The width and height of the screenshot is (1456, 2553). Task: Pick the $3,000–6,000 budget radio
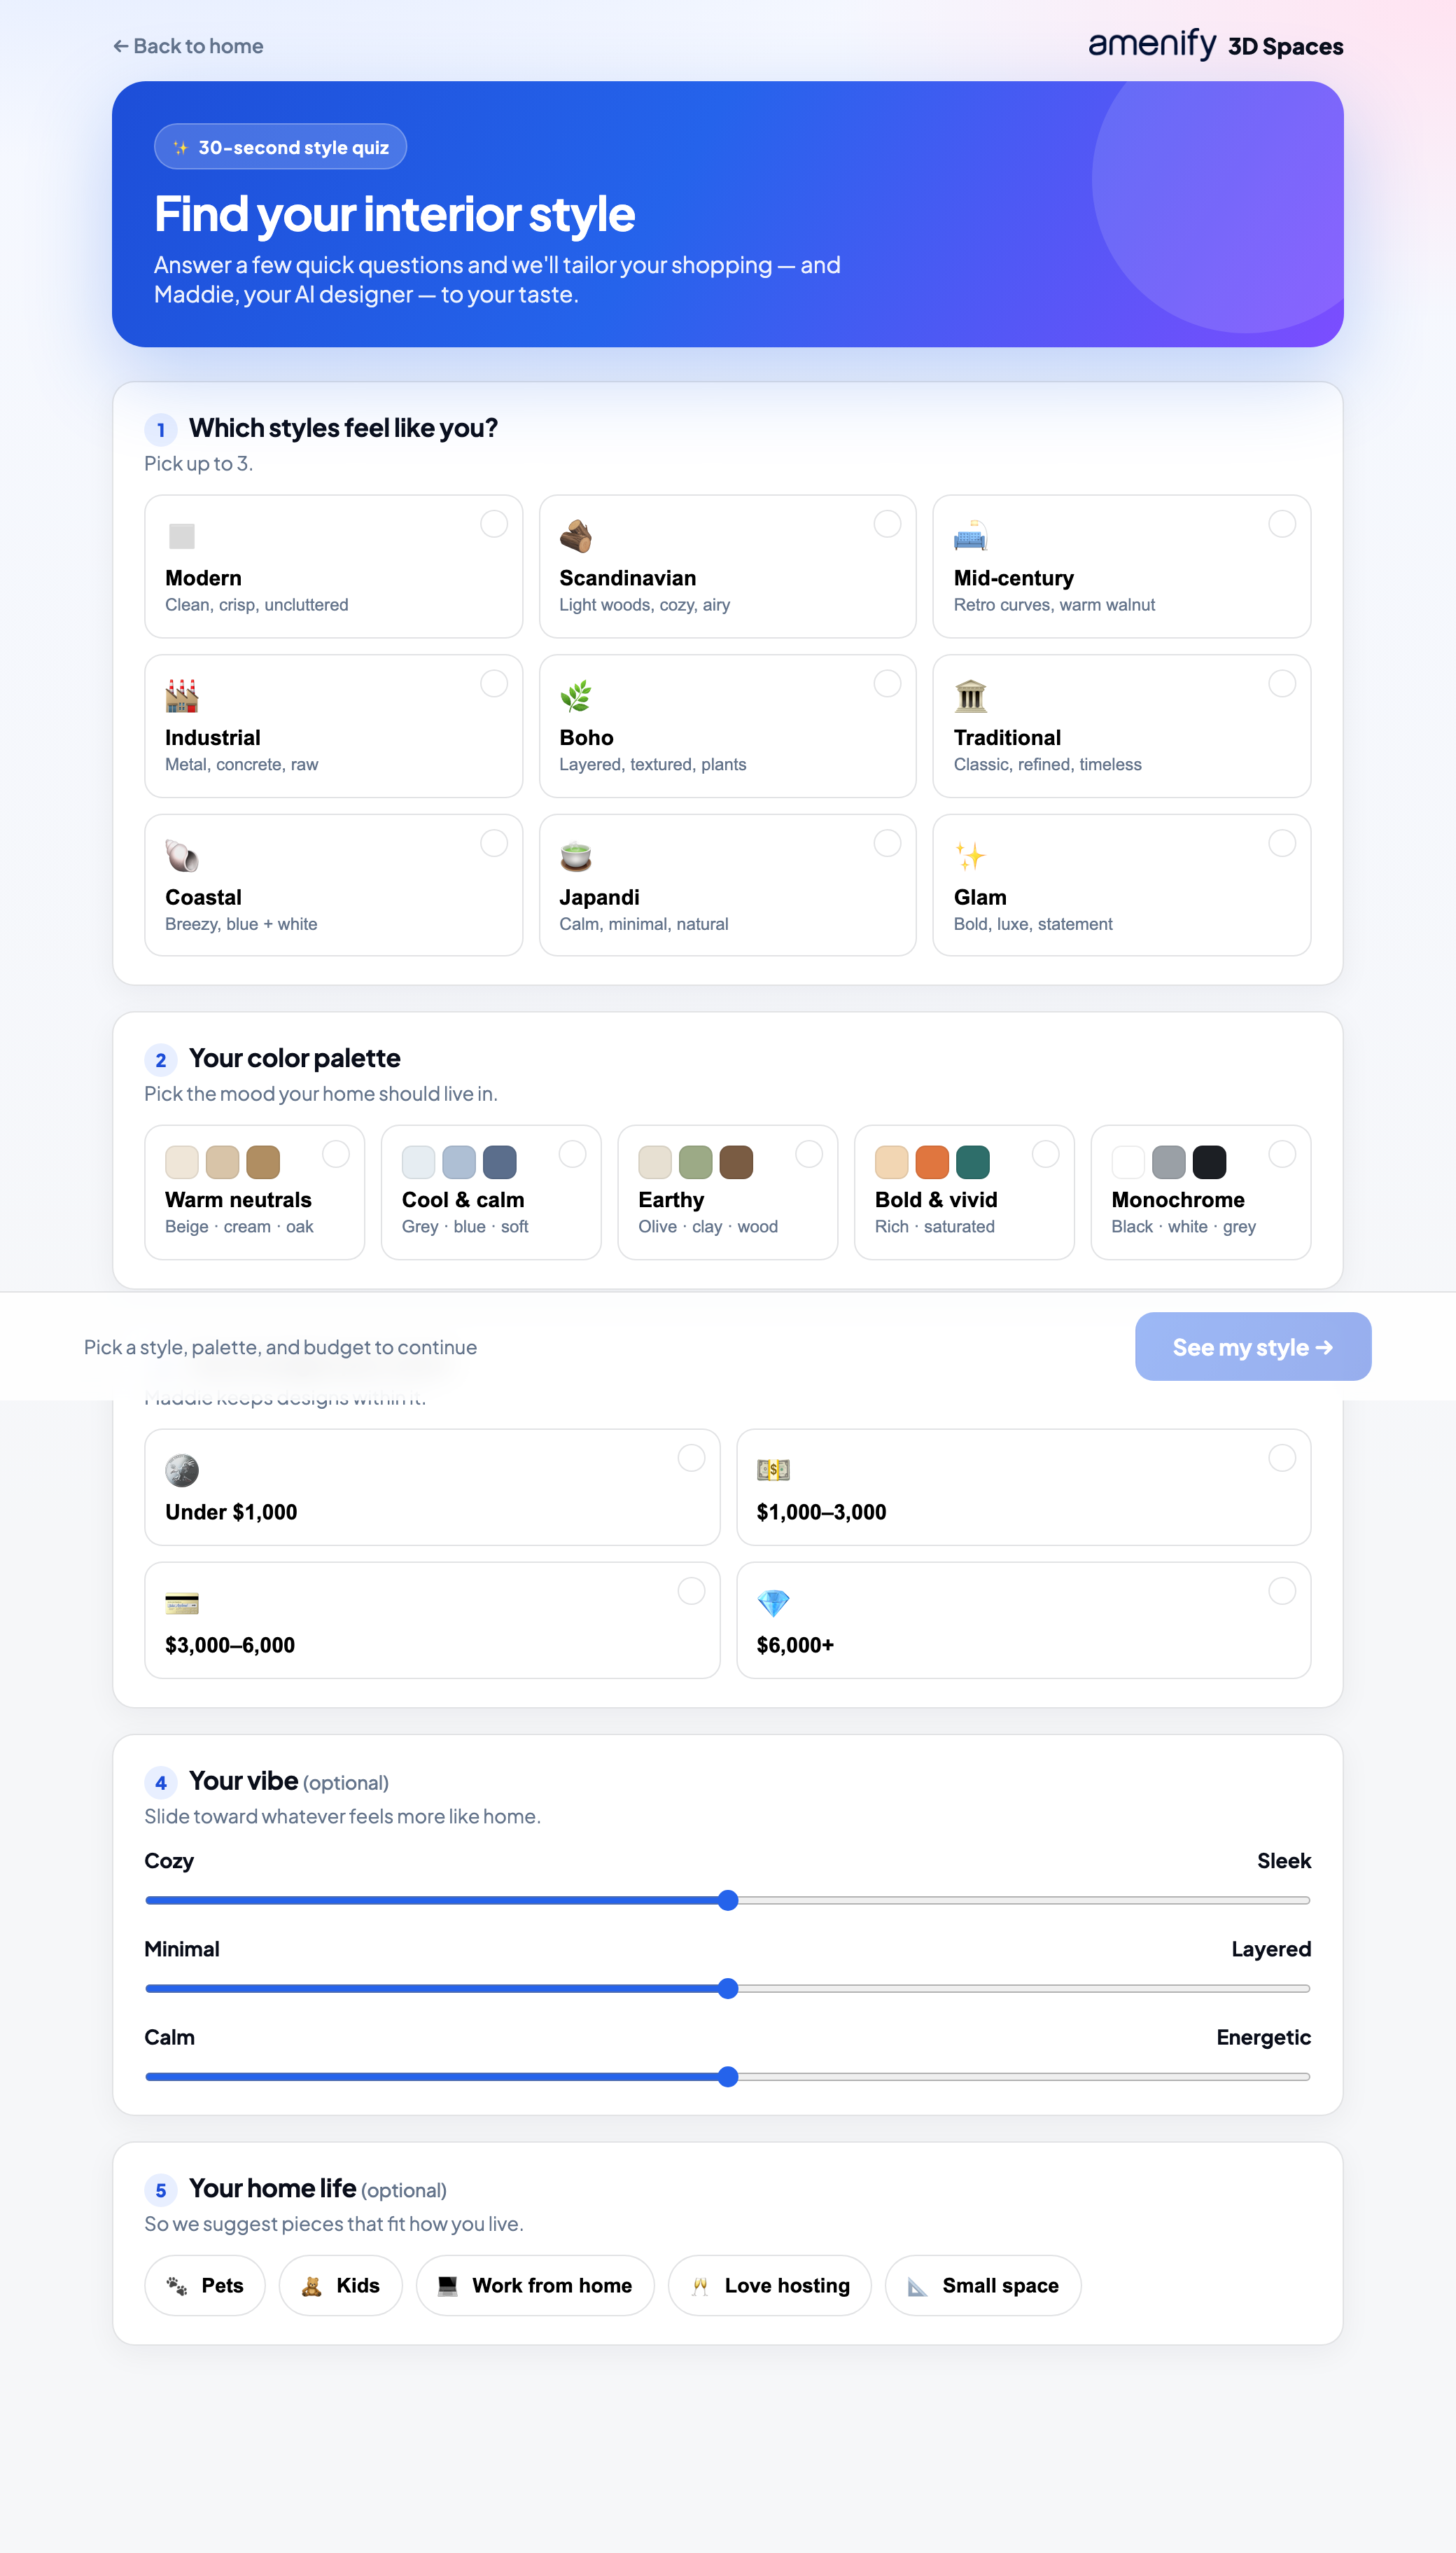691,1591
